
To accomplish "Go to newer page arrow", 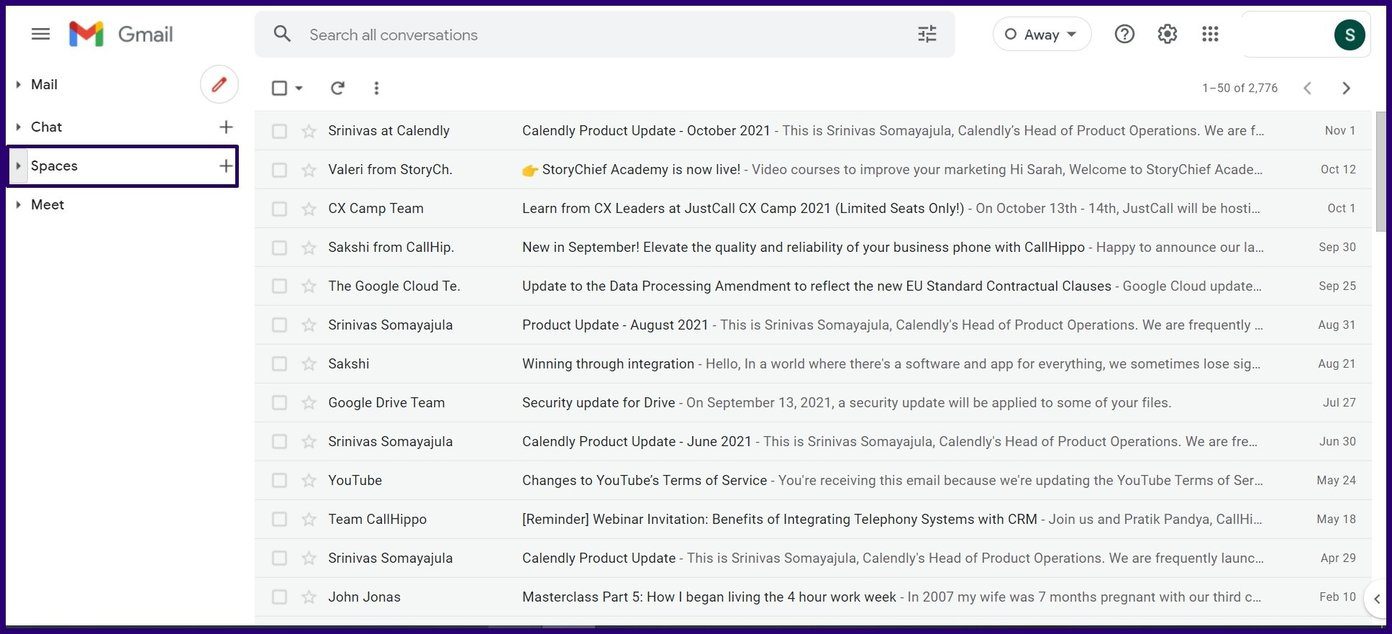I will tap(1307, 88).
